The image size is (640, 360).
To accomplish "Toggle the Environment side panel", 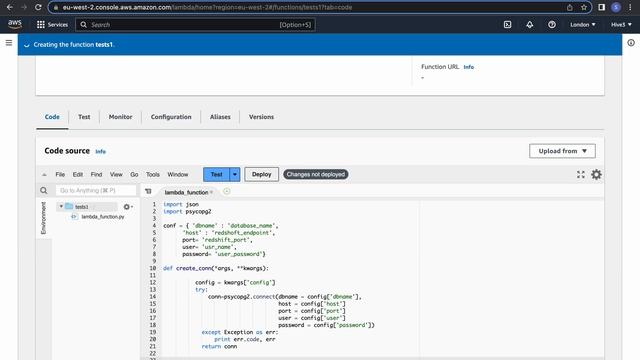I will coord(43,218).
